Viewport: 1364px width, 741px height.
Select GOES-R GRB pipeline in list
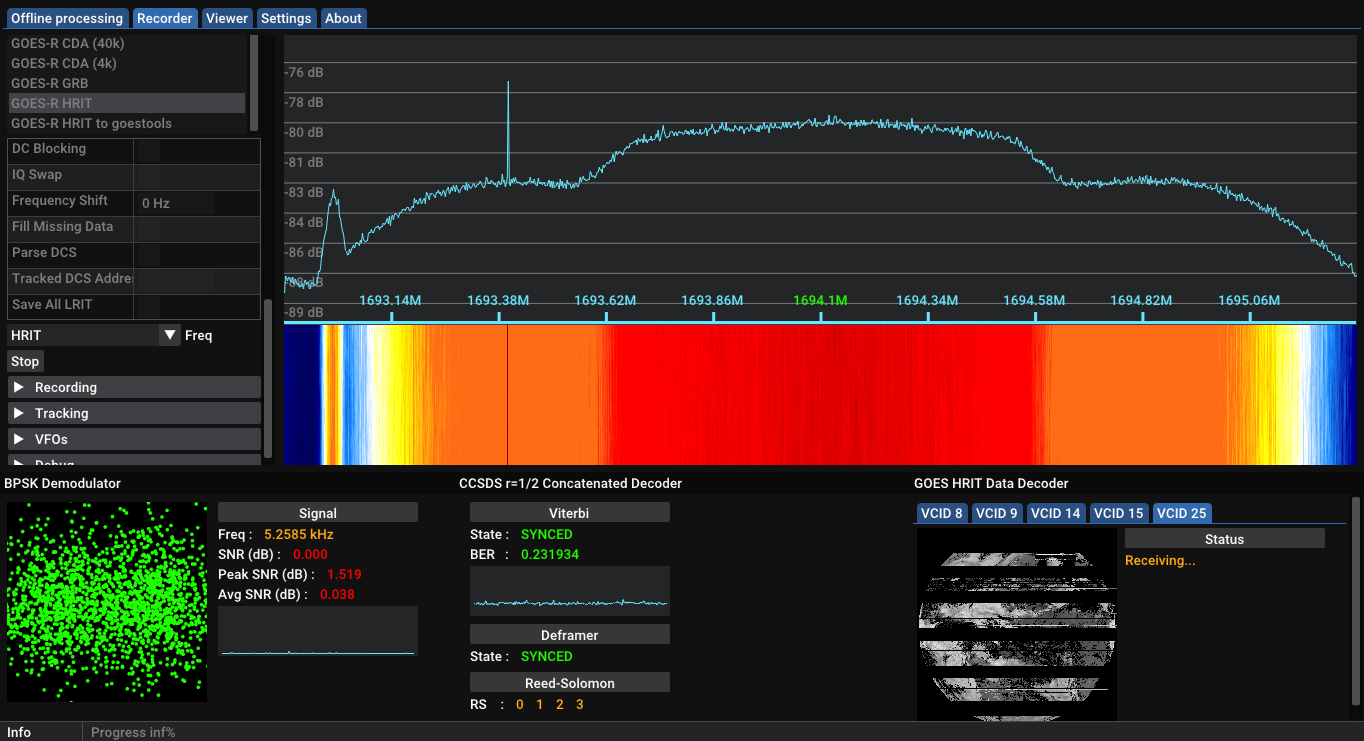pos(49,83)
